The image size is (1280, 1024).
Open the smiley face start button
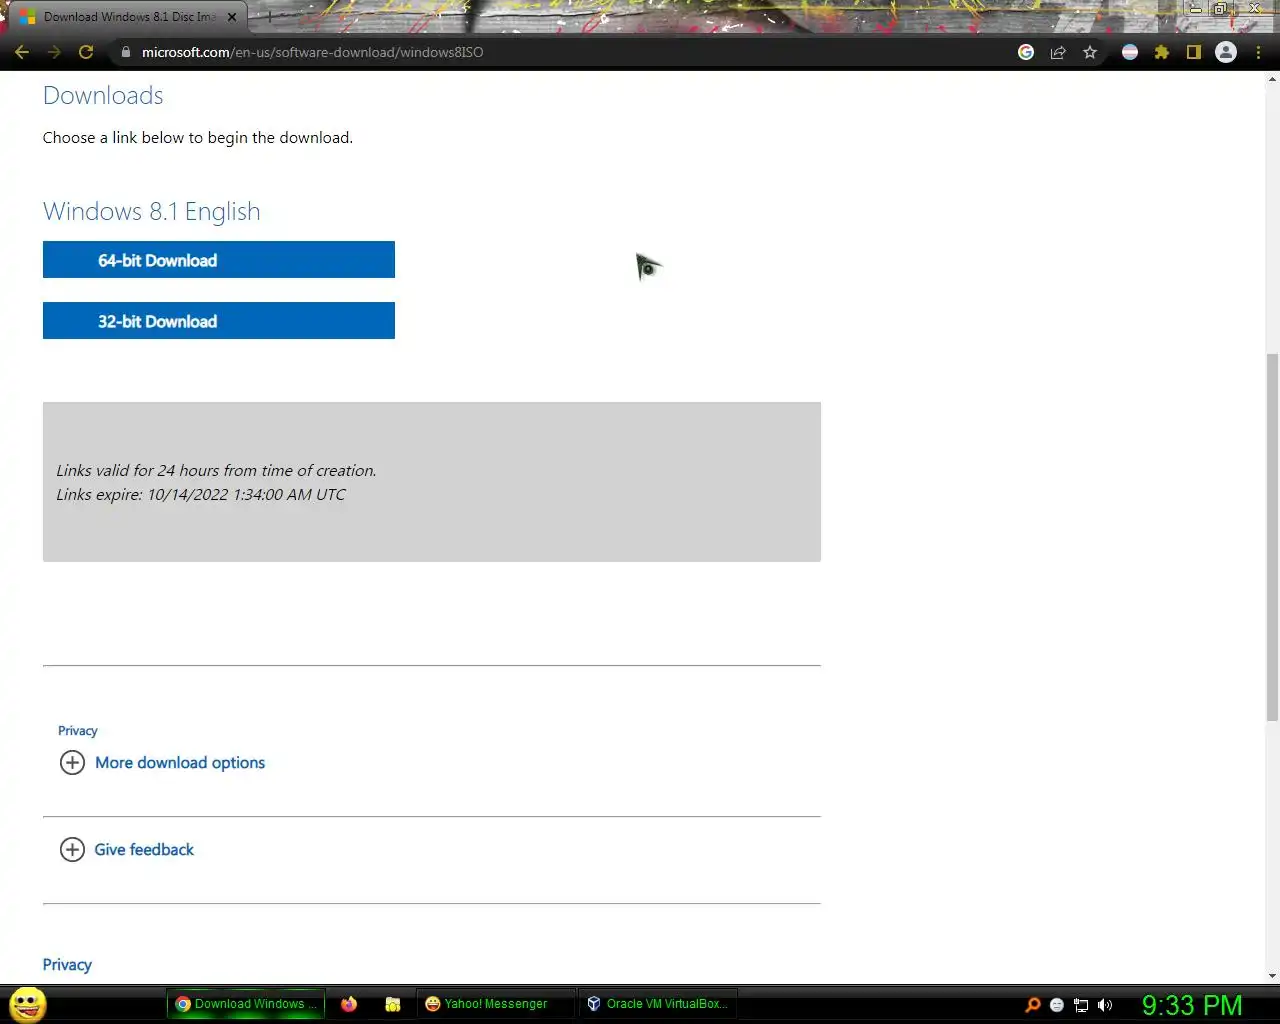click(x=28, y=1004)
